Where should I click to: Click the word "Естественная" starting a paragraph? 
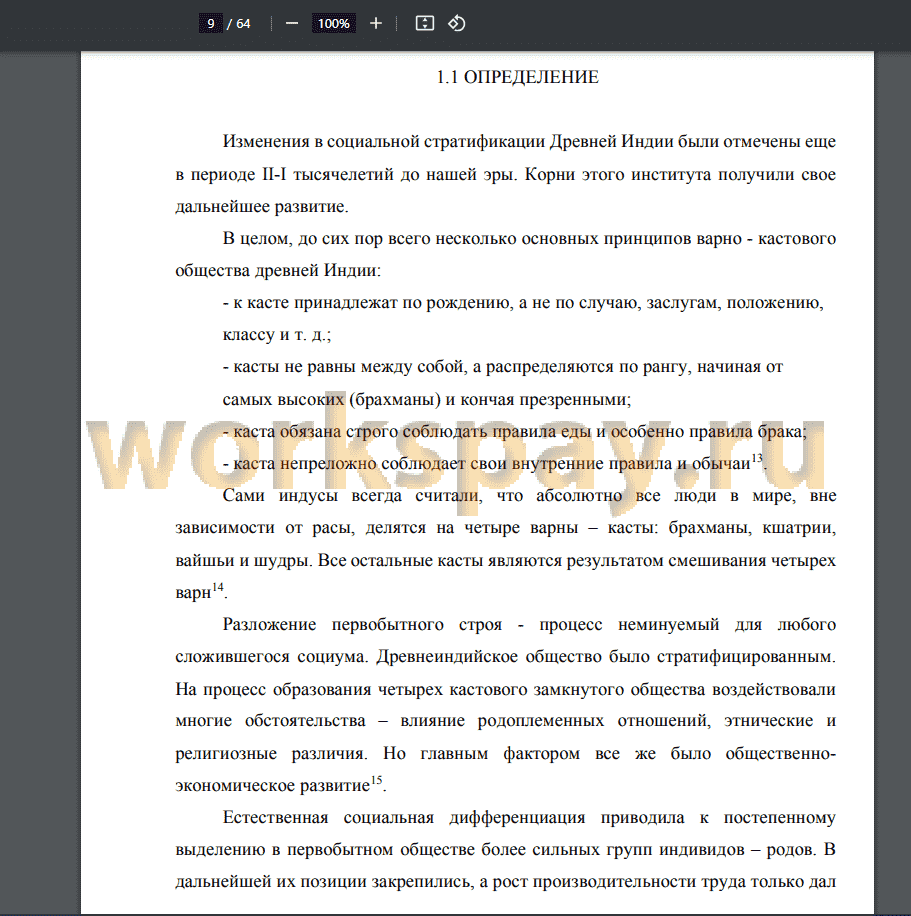(x=275, y=817)
